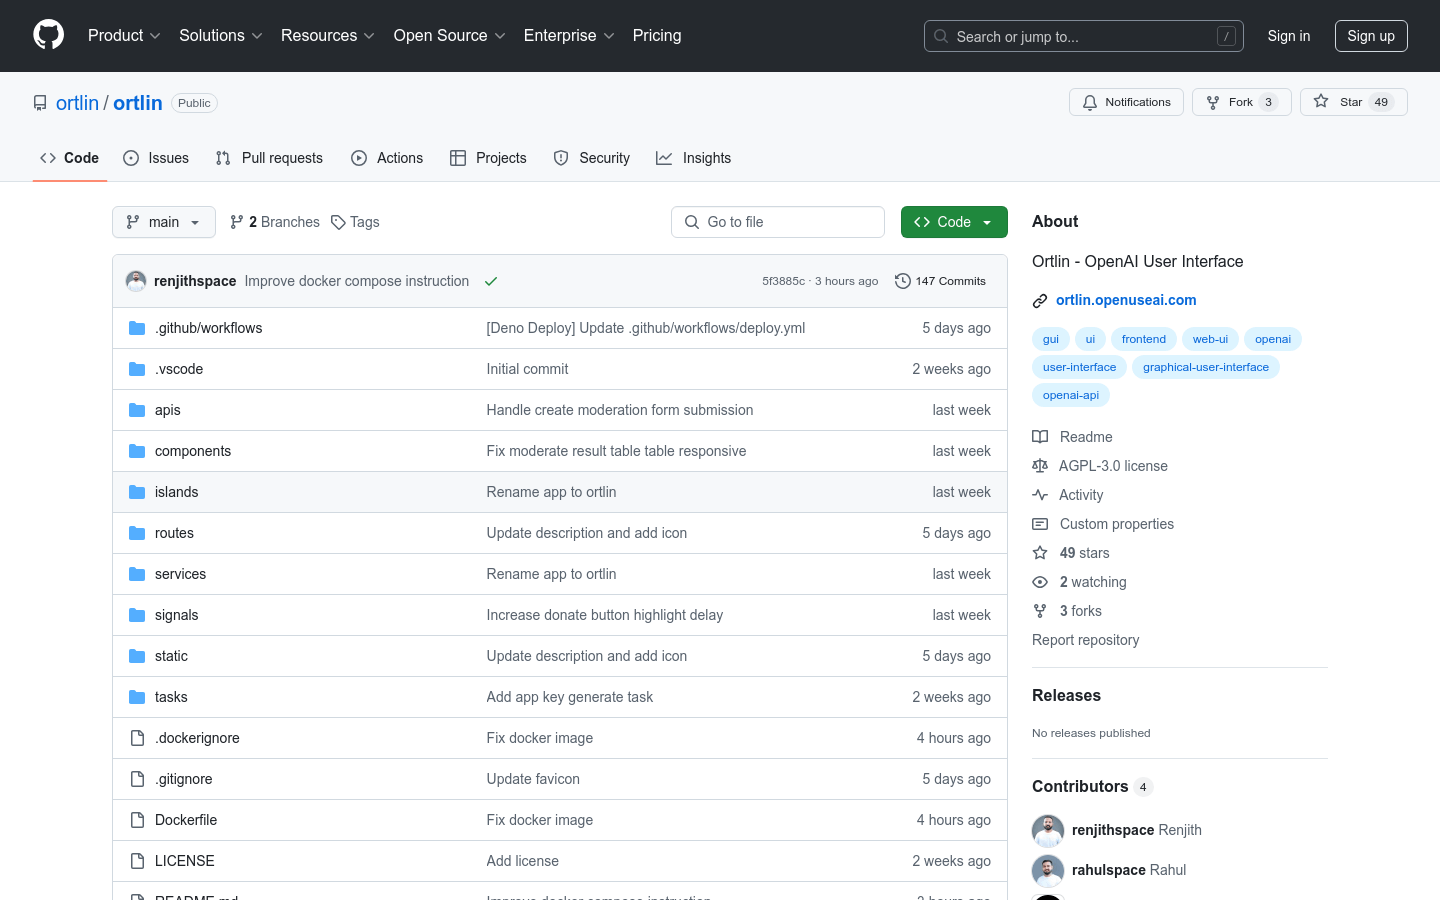Click the Report repository link

(x=1086, y=640)
